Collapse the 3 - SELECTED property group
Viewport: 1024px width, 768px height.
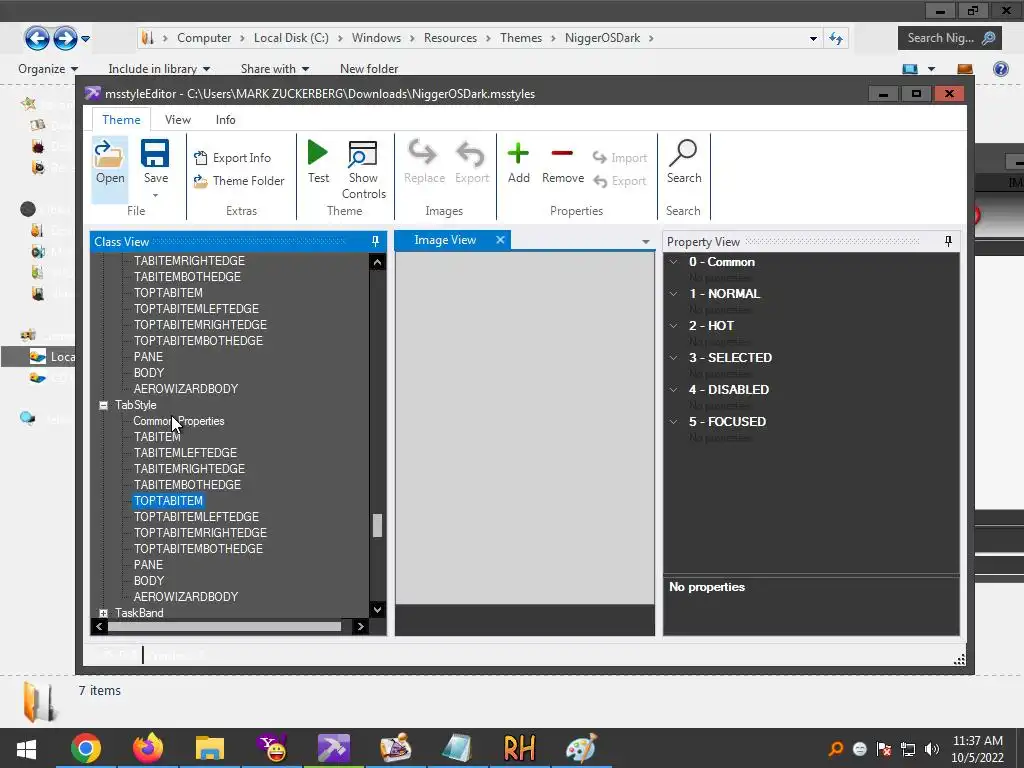(x=673, y=358)
